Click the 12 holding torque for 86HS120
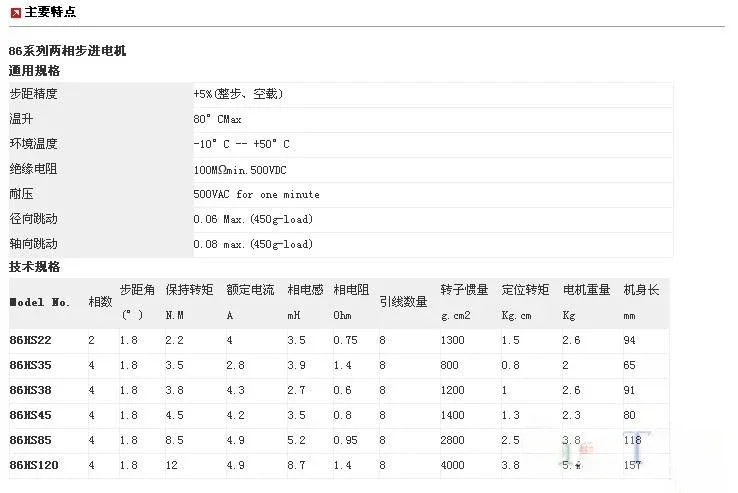The height and width of the screenshot is (493, 738). pyautogui.click(x=172, y=465)
